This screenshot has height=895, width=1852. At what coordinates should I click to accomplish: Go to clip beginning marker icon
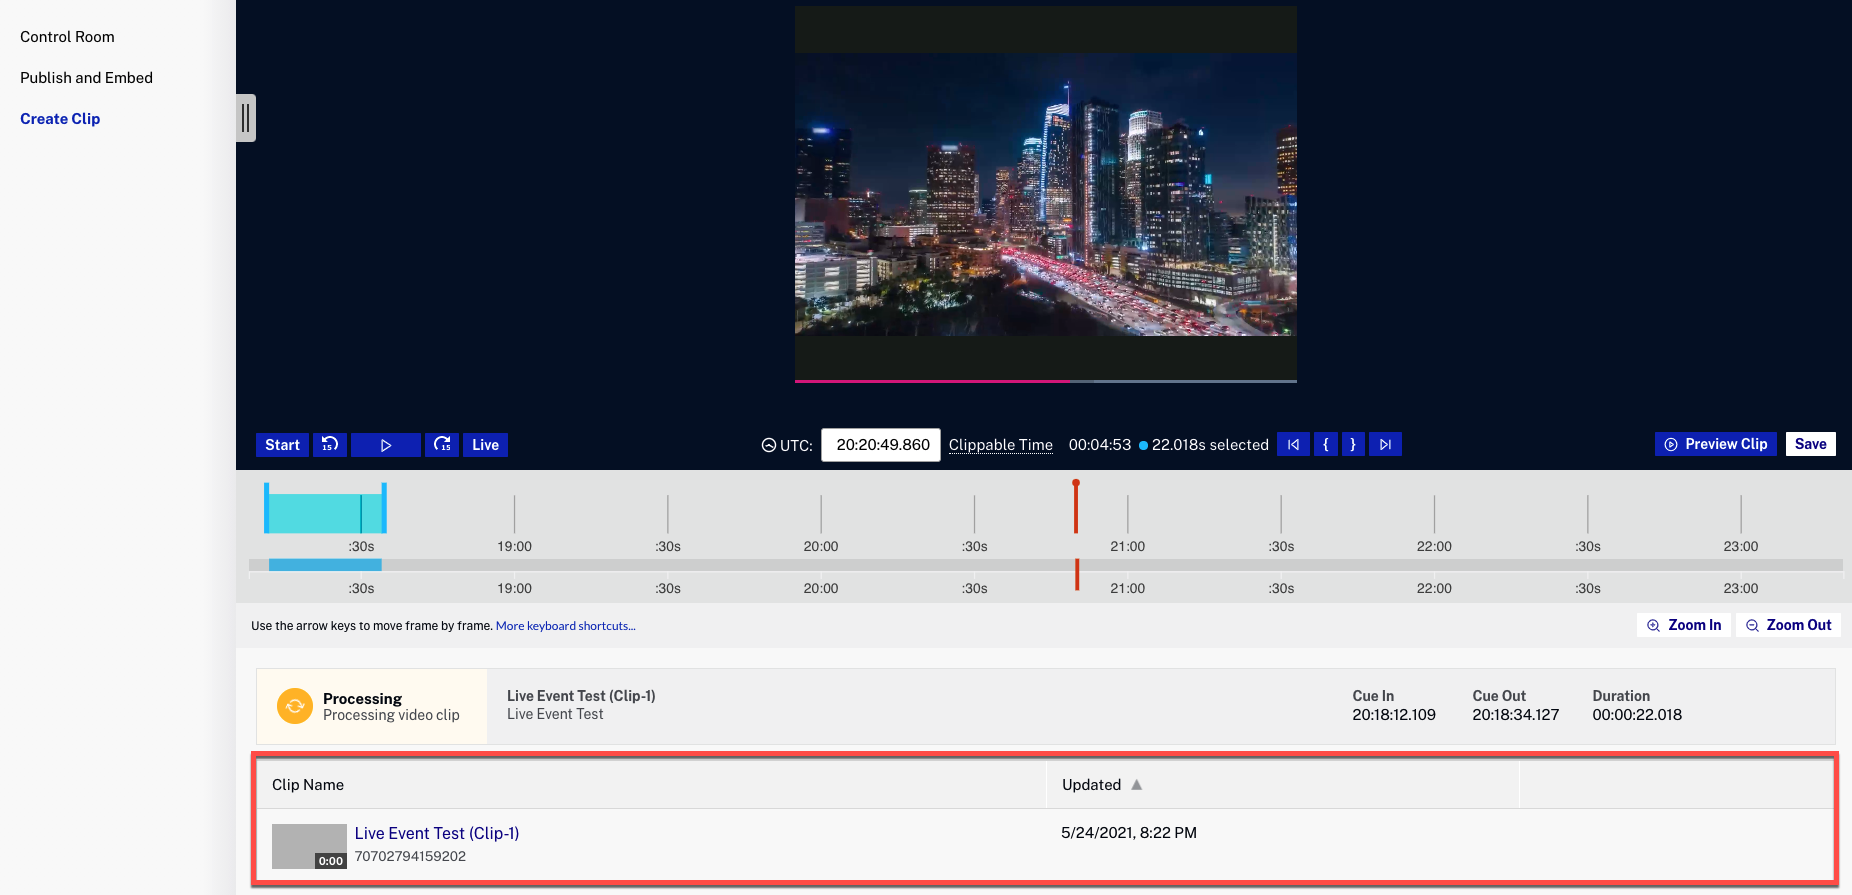(1293, 444)
